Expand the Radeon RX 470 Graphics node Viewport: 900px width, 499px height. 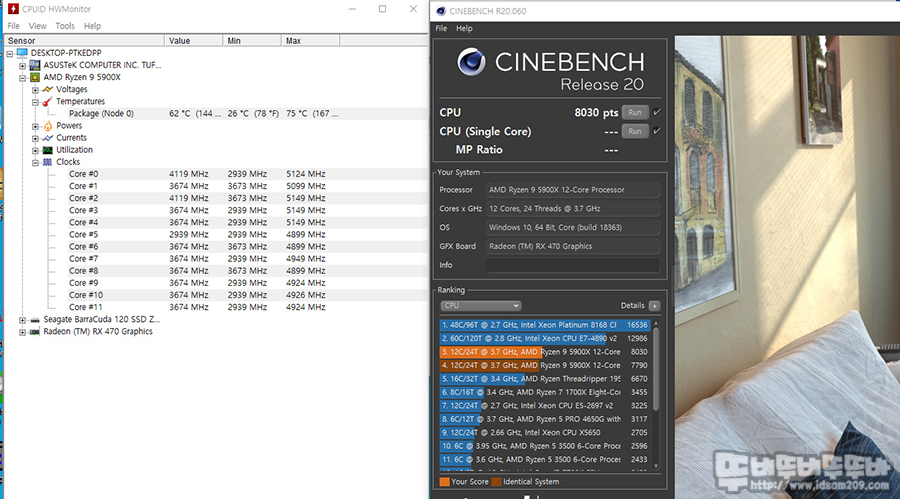tap(22, 332)
